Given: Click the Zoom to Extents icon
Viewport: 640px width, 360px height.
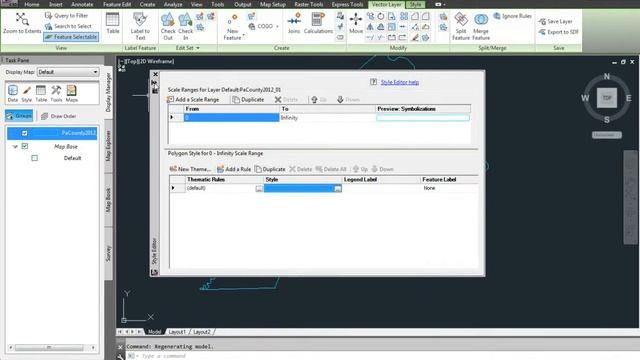Looking at the screenshot, I should [x=22, y=19].
